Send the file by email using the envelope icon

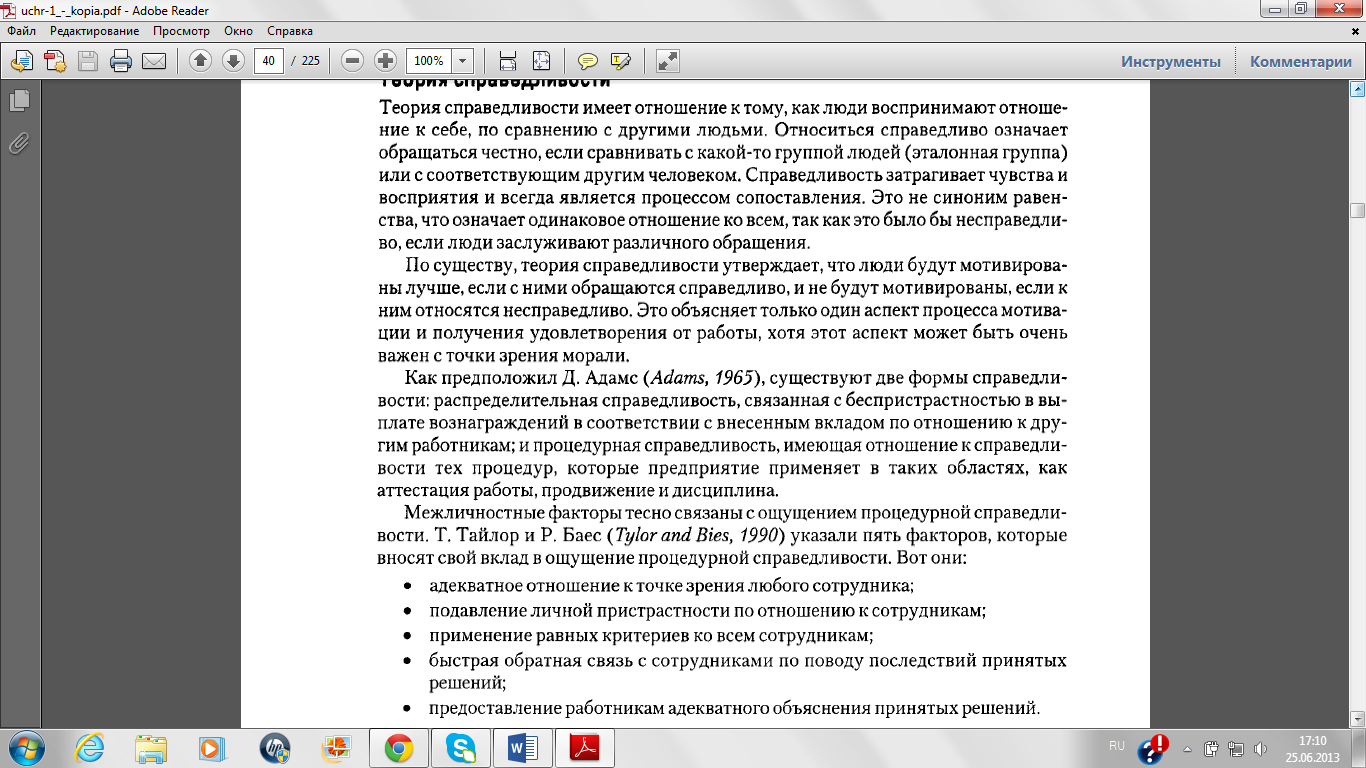pyautogui.click(x=154, y=61)
